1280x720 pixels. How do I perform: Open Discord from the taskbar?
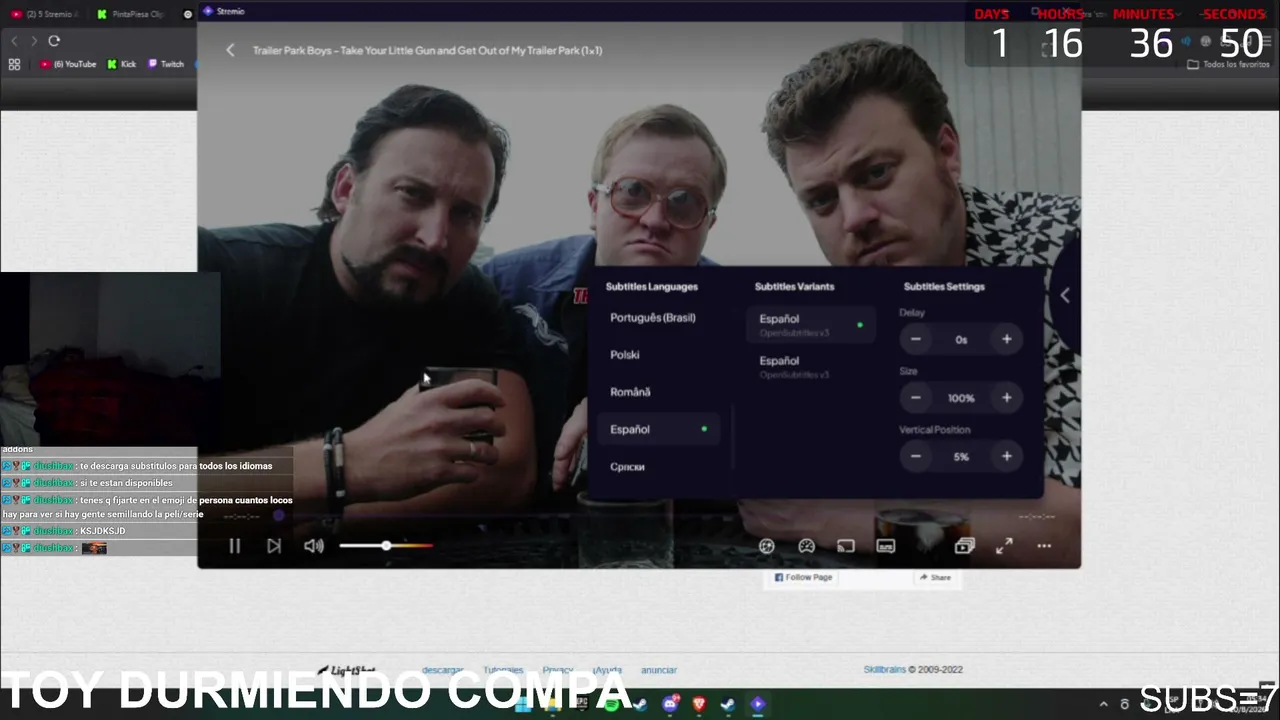670,704
